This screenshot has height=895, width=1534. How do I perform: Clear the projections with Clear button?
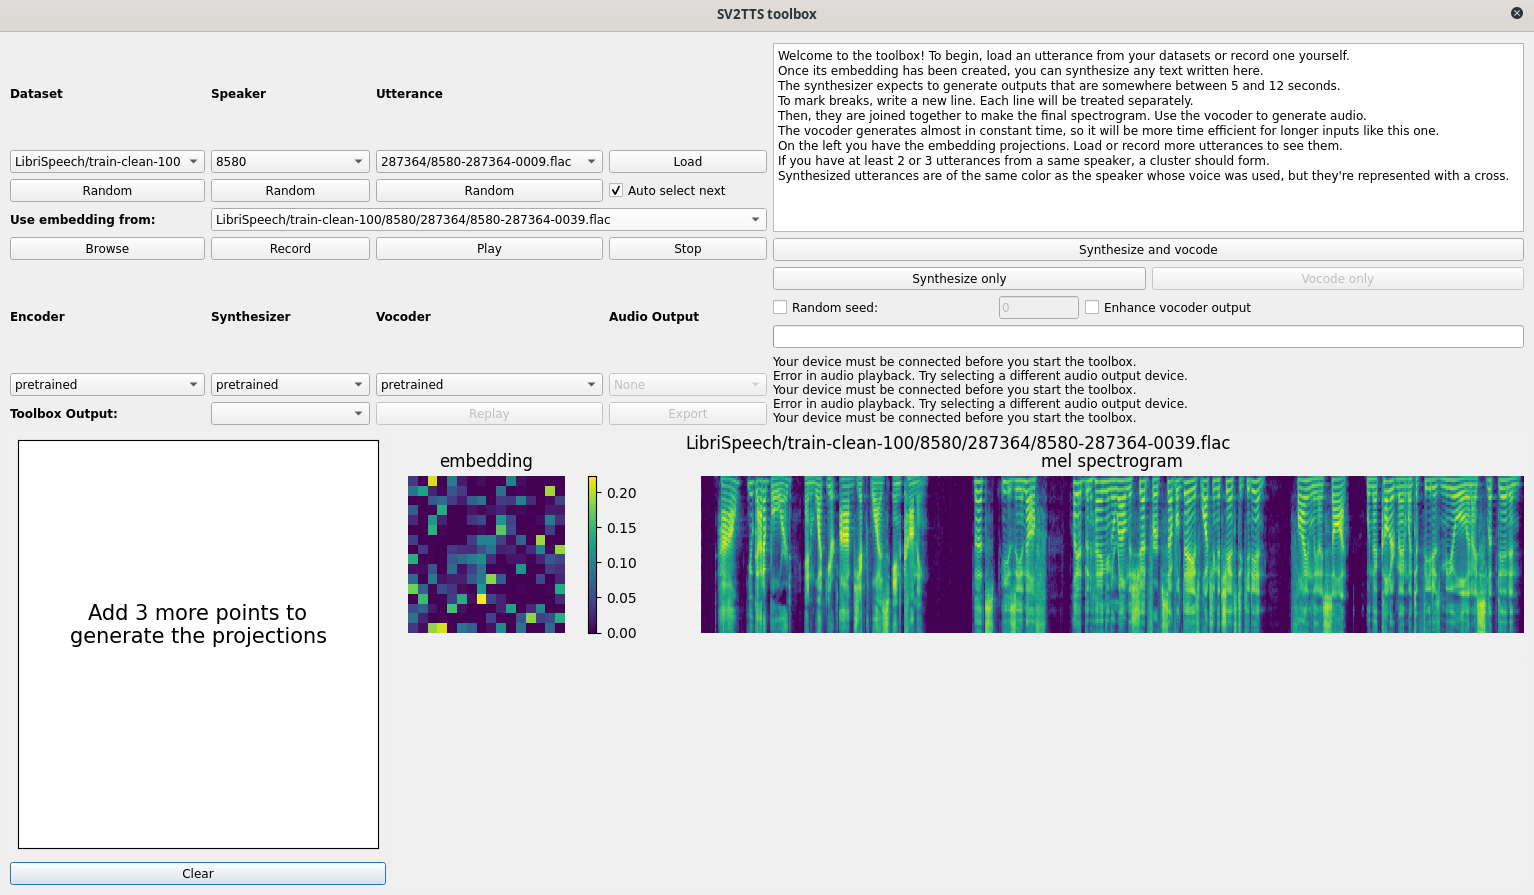[x=198, y=873]
